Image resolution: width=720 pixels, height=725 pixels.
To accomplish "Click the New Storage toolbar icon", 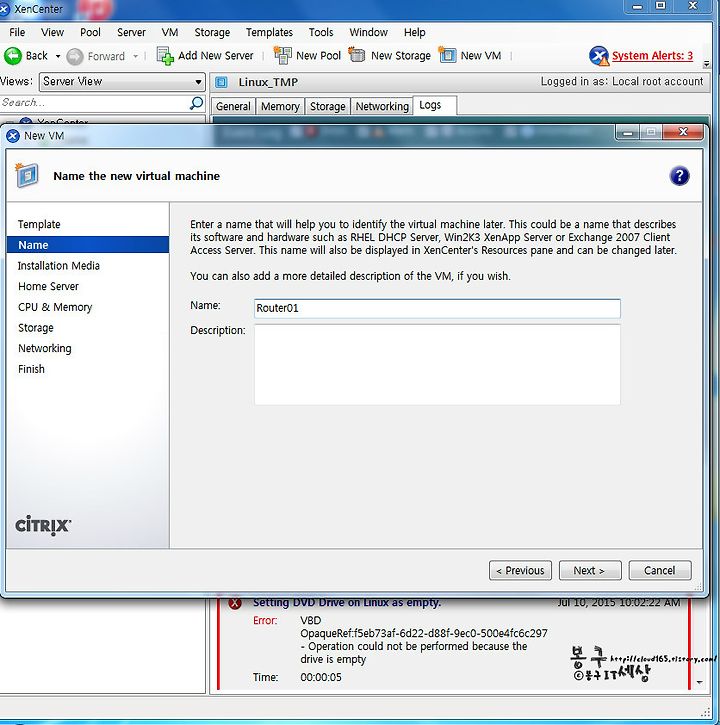I will tap(357, 55).
